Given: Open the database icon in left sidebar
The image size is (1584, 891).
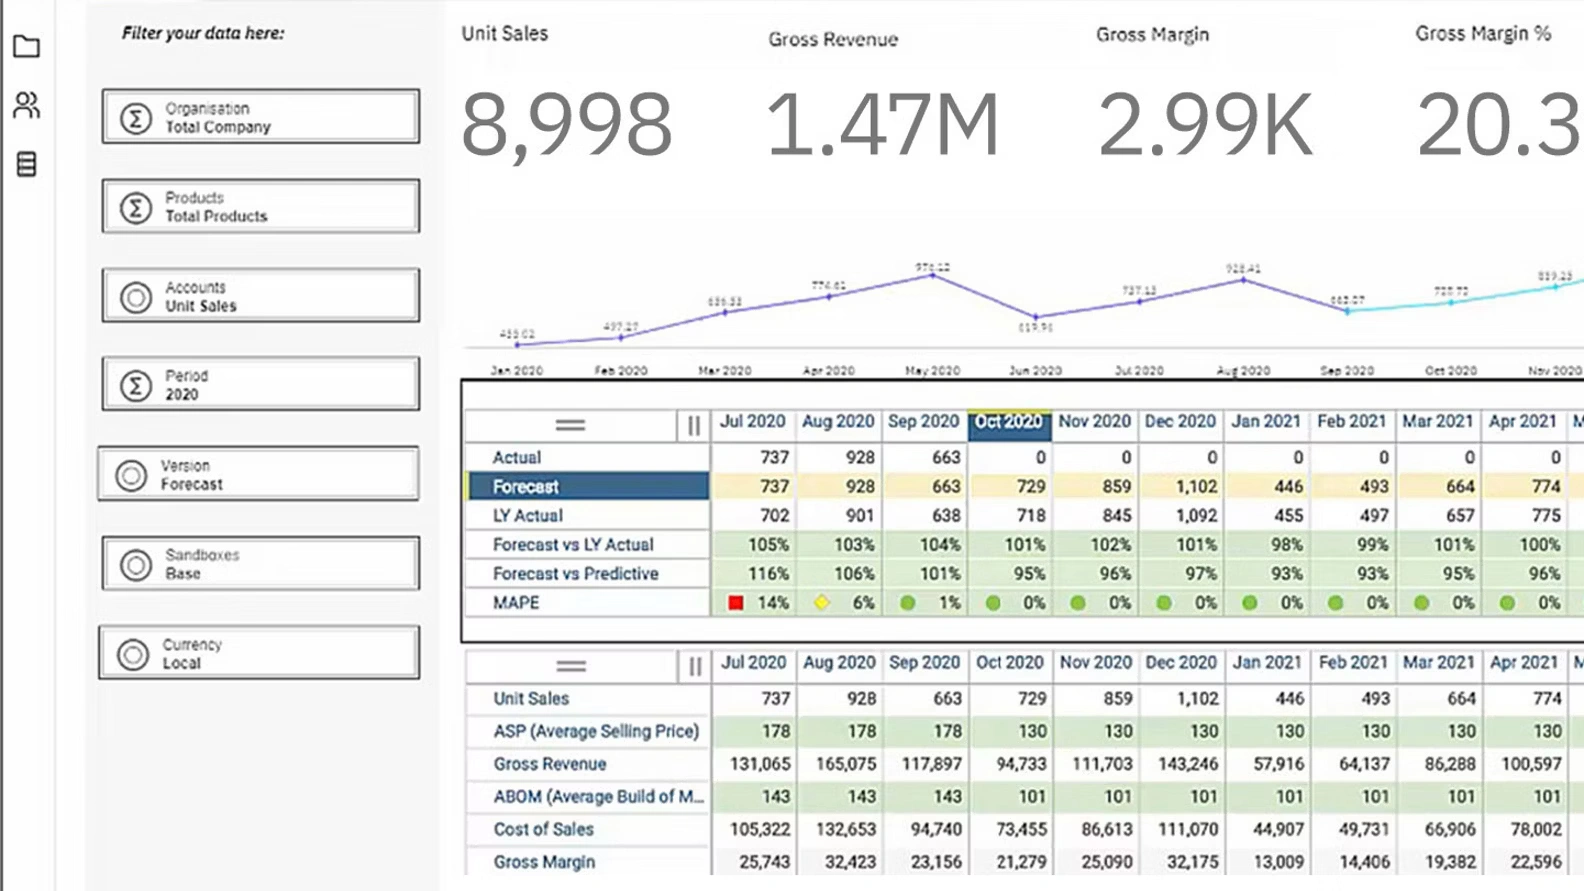Looking at the screenshot, I should pyautogui.click(x=27, y=164).
